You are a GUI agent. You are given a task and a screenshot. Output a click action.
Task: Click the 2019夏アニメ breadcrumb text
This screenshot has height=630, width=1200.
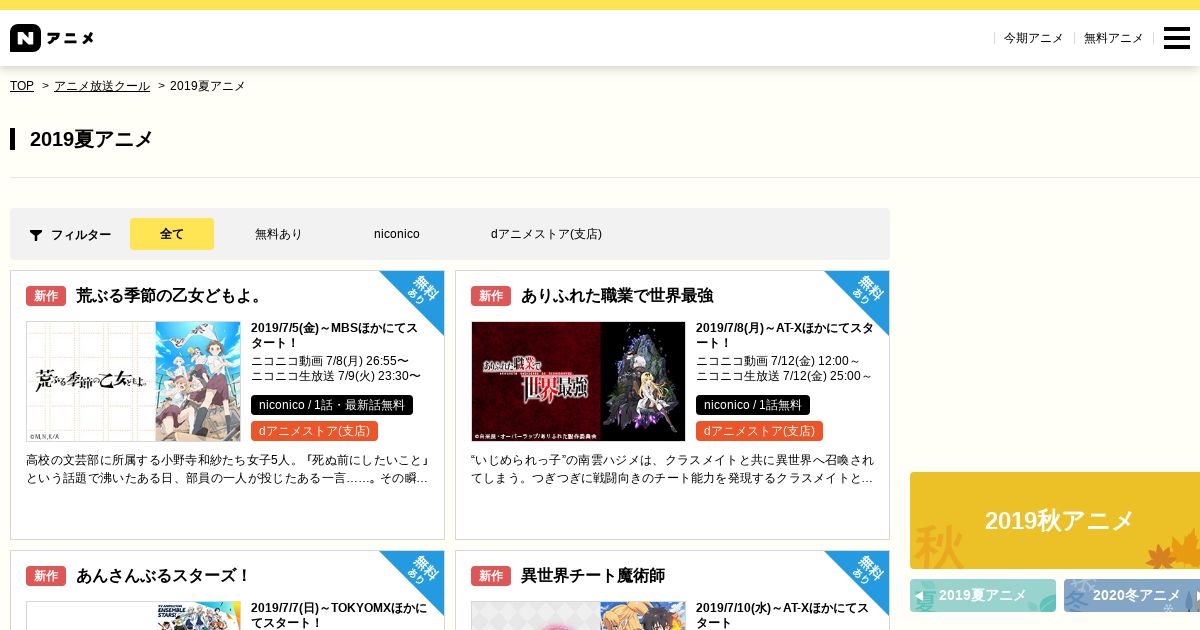pyautogui.click(x=207, y=86)
